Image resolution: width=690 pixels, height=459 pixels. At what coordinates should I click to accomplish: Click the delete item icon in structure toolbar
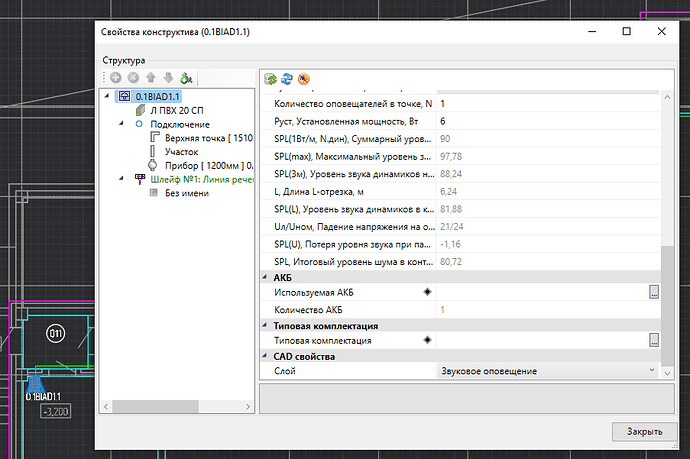133,78
